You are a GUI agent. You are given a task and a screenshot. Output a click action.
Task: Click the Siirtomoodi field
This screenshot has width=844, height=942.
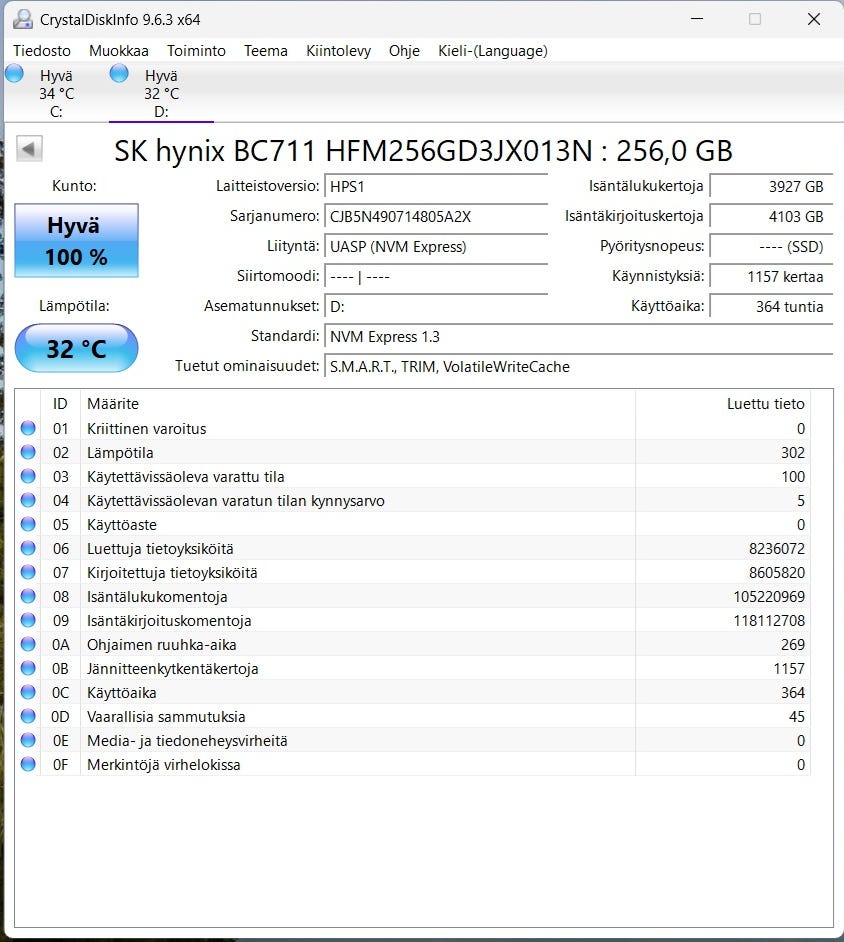click(436, 276)
